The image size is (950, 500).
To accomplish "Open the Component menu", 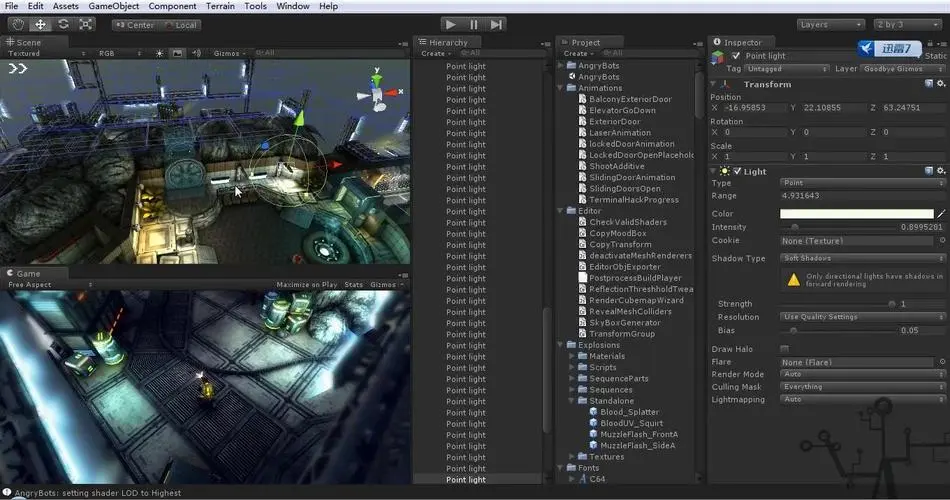I will 172,6.
